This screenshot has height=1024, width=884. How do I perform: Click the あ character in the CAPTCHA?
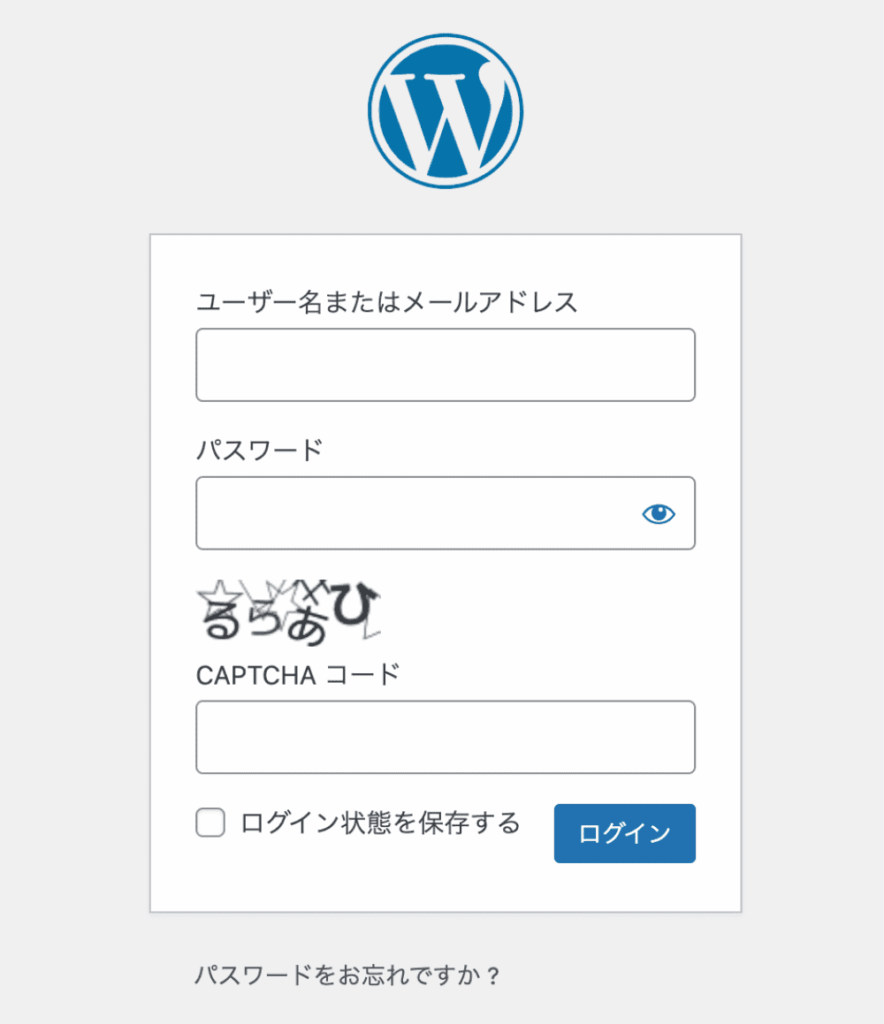[309, 625]
